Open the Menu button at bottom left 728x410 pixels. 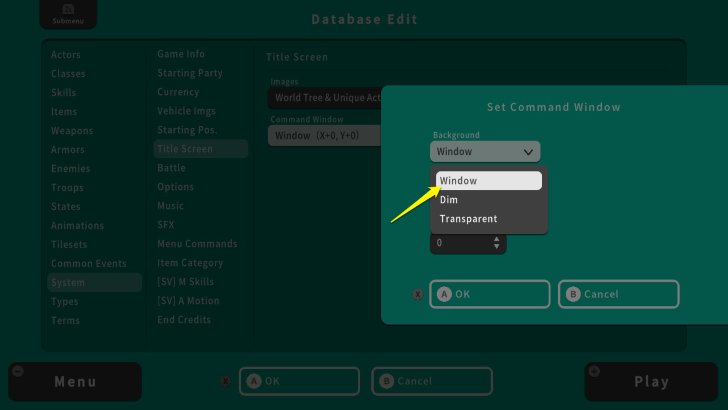(75, 382)
